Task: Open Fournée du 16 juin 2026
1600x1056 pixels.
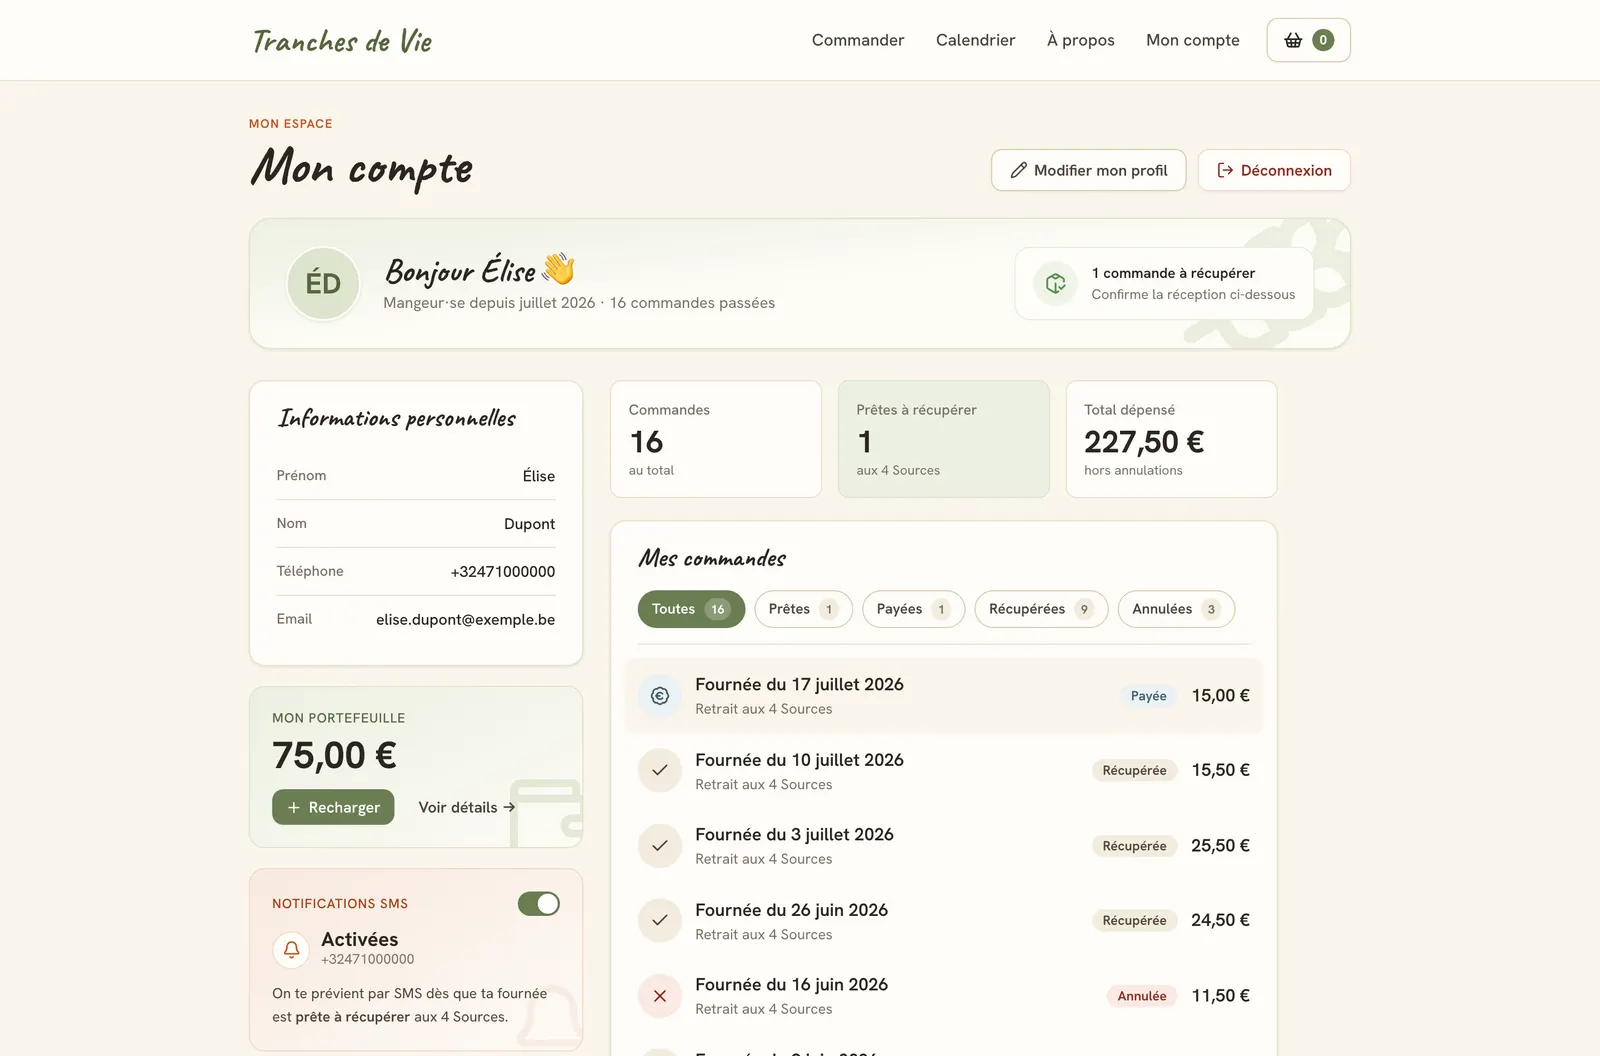Action: point(944,996)
